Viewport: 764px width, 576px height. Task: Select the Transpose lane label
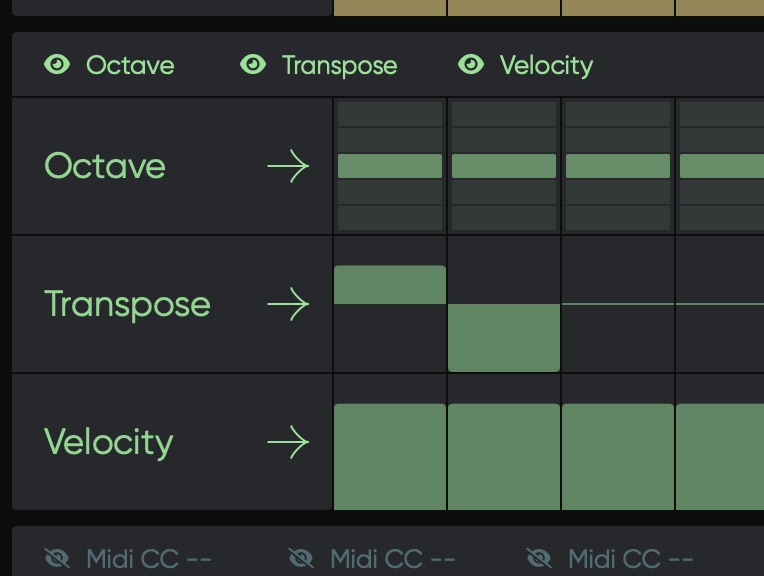pos(127,304)
